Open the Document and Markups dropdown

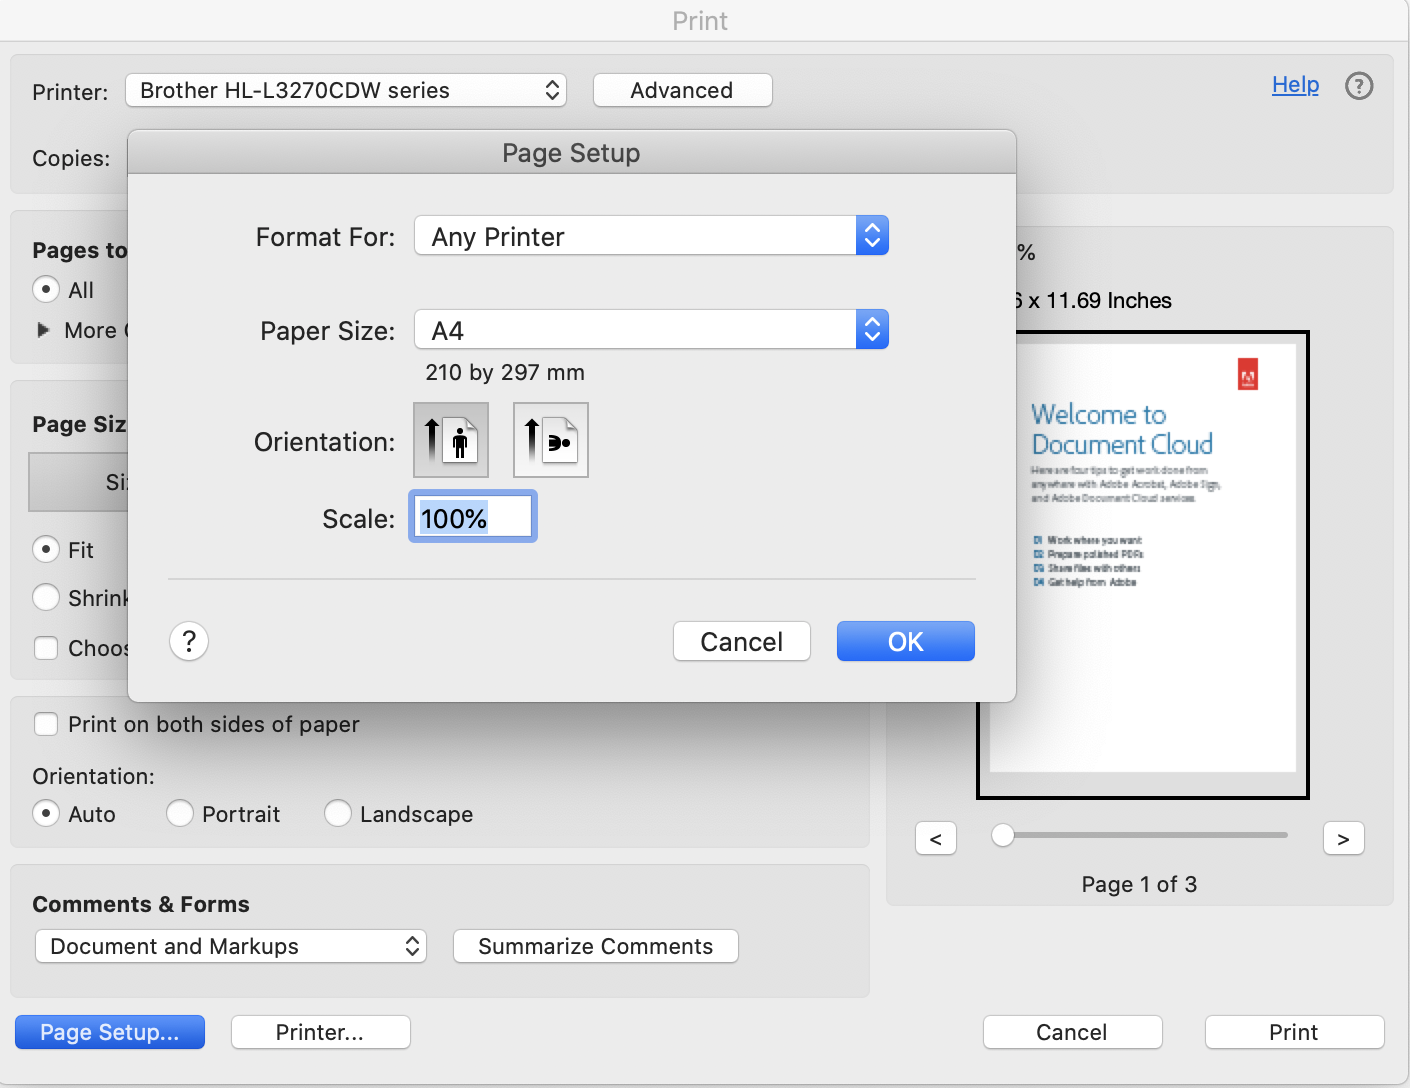pyautogui.click(x=230, y=946)
